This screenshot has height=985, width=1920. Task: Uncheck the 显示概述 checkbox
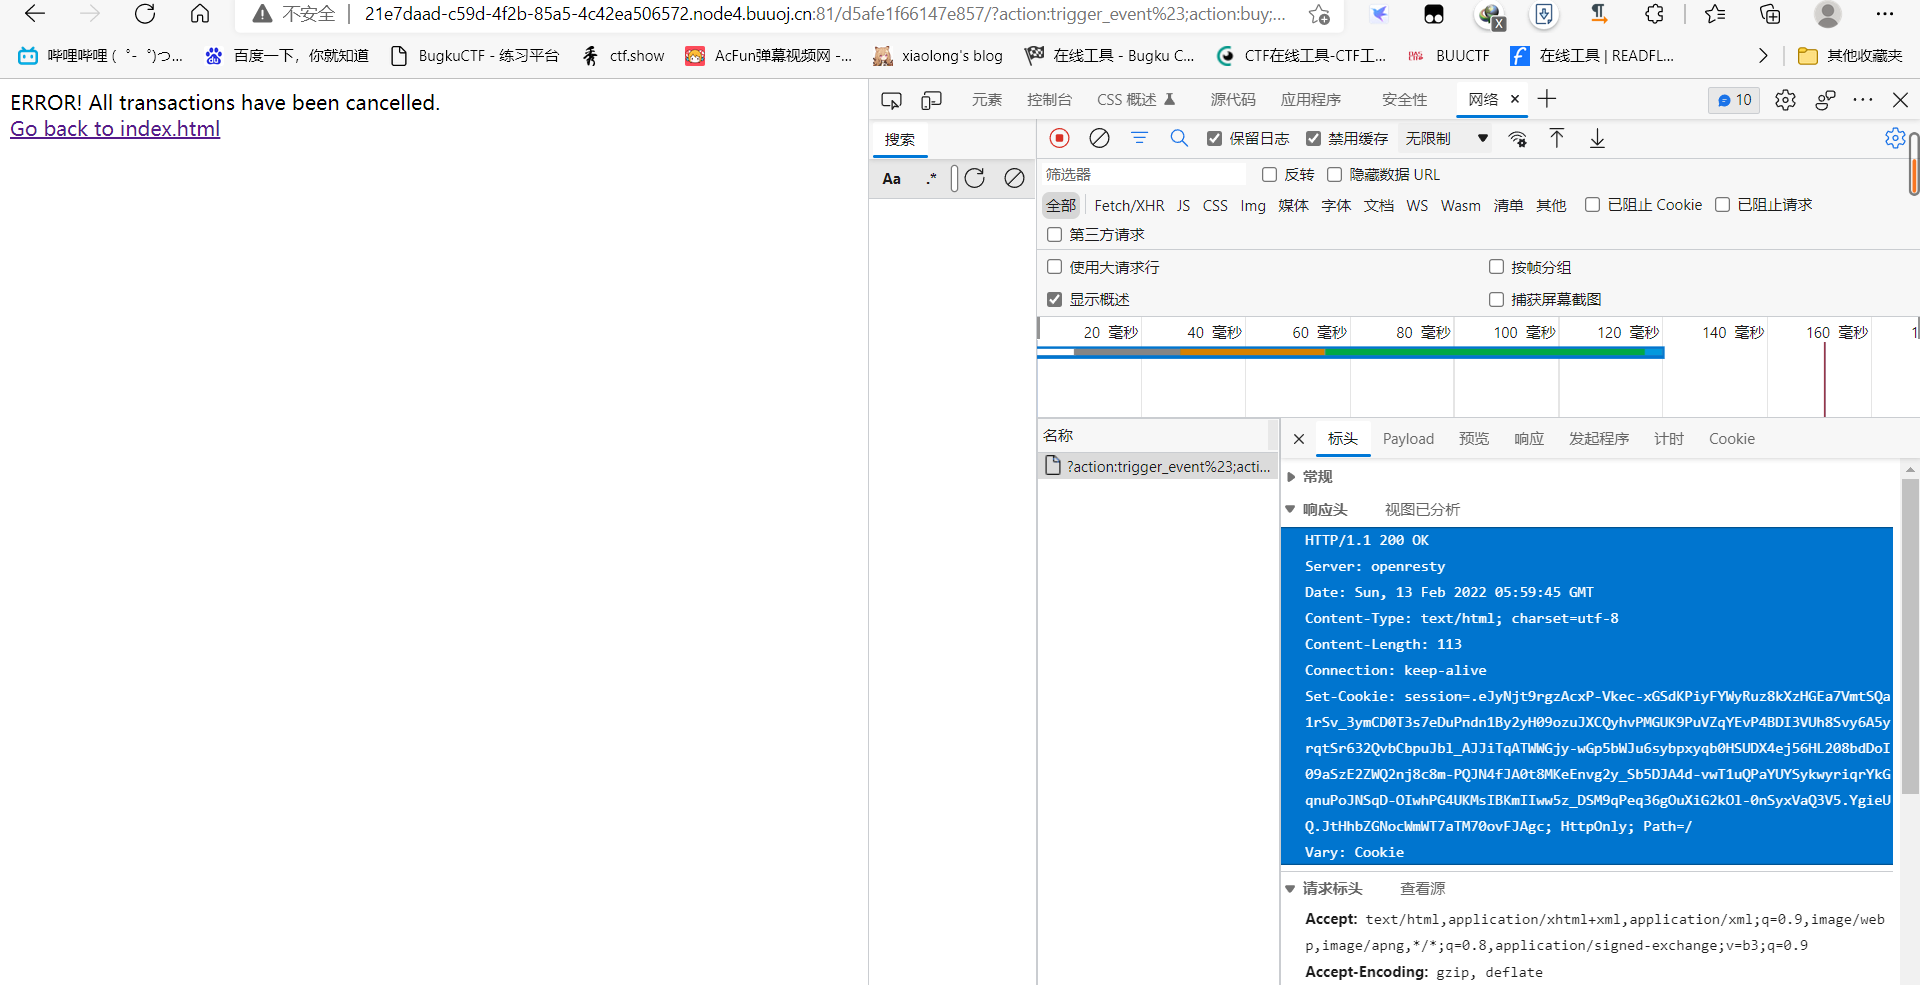point(1054,299)
